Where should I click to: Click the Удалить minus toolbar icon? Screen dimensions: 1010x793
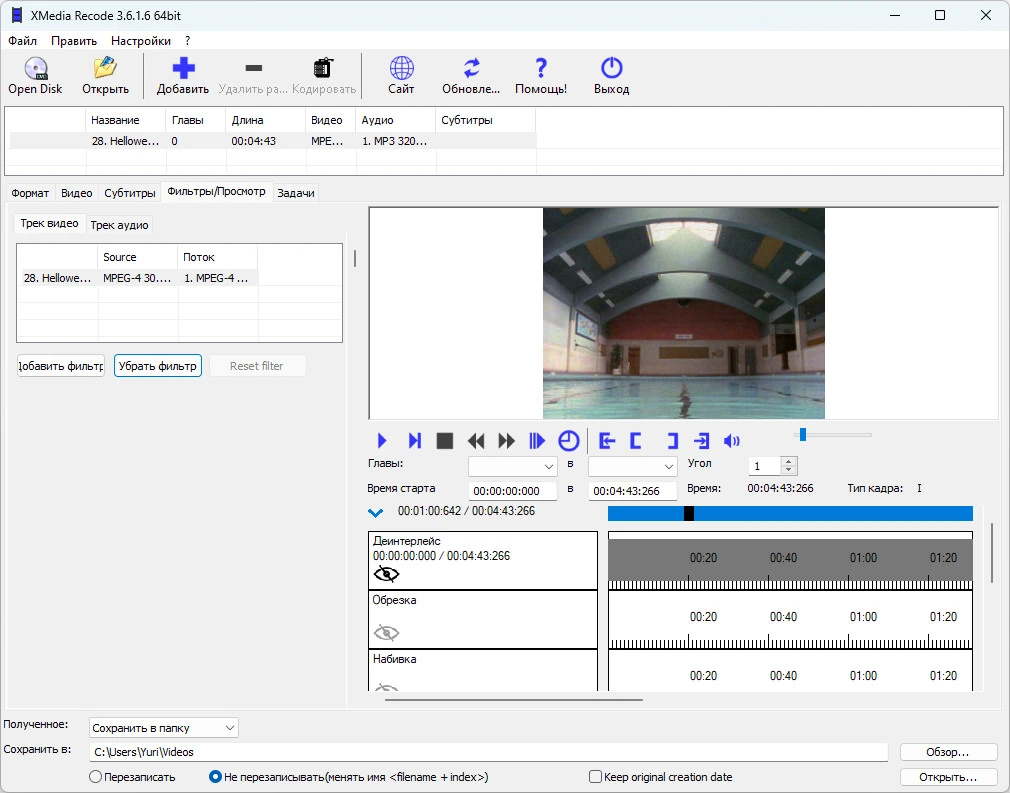254,68
